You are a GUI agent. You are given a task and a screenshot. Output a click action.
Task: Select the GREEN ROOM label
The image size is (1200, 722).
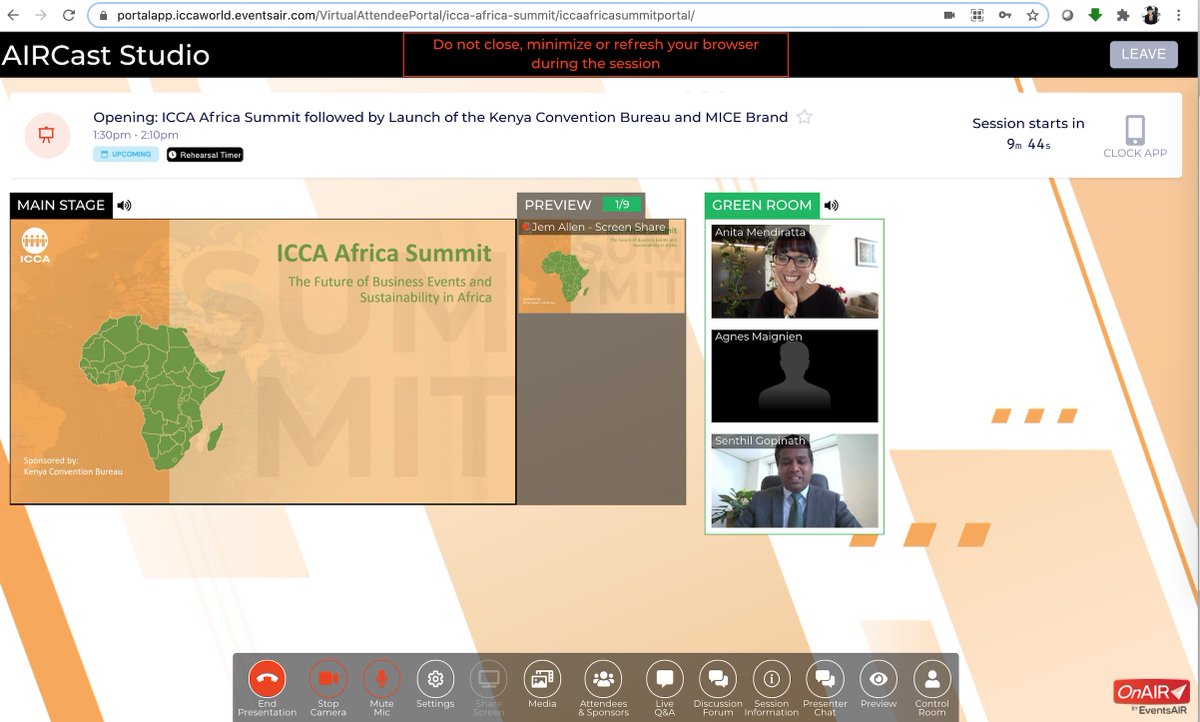point(762,205)
